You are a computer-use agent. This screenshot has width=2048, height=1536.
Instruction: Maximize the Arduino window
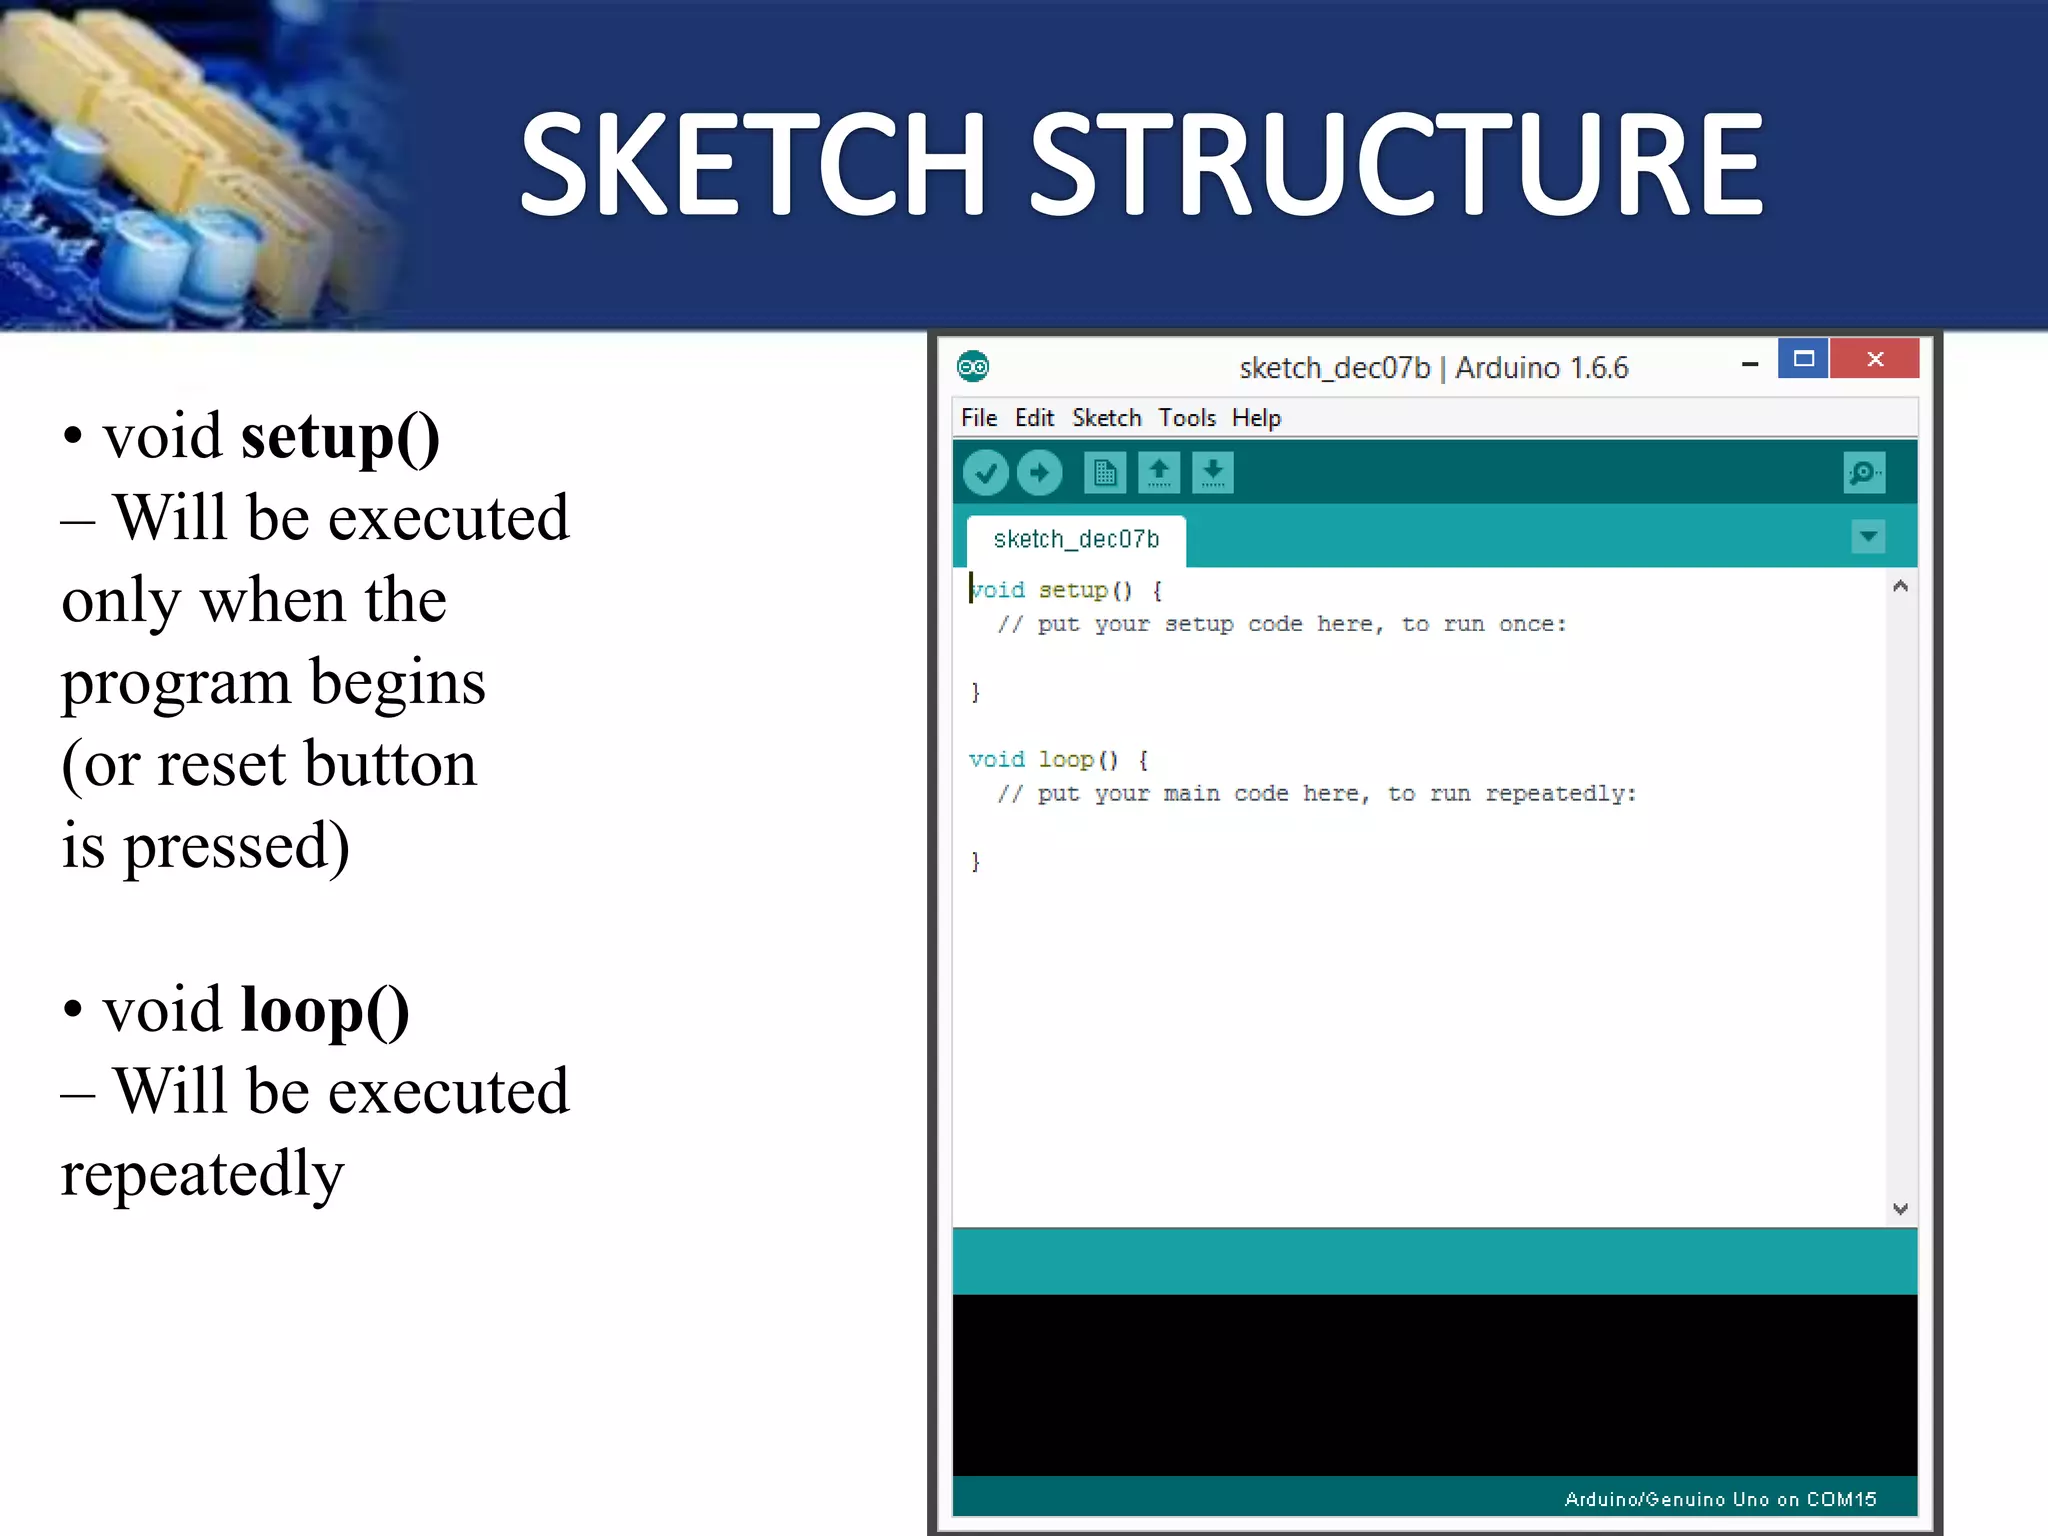point(1804,359)
